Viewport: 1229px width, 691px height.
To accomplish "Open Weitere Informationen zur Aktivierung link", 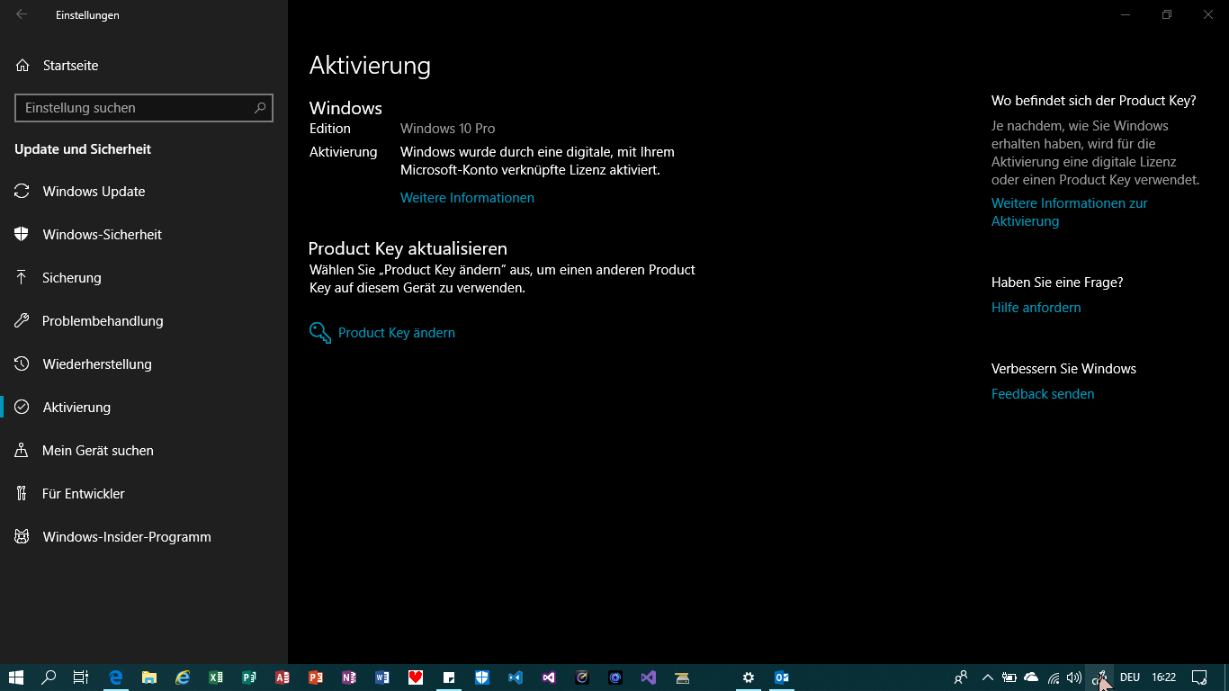I will (1069, 212).
